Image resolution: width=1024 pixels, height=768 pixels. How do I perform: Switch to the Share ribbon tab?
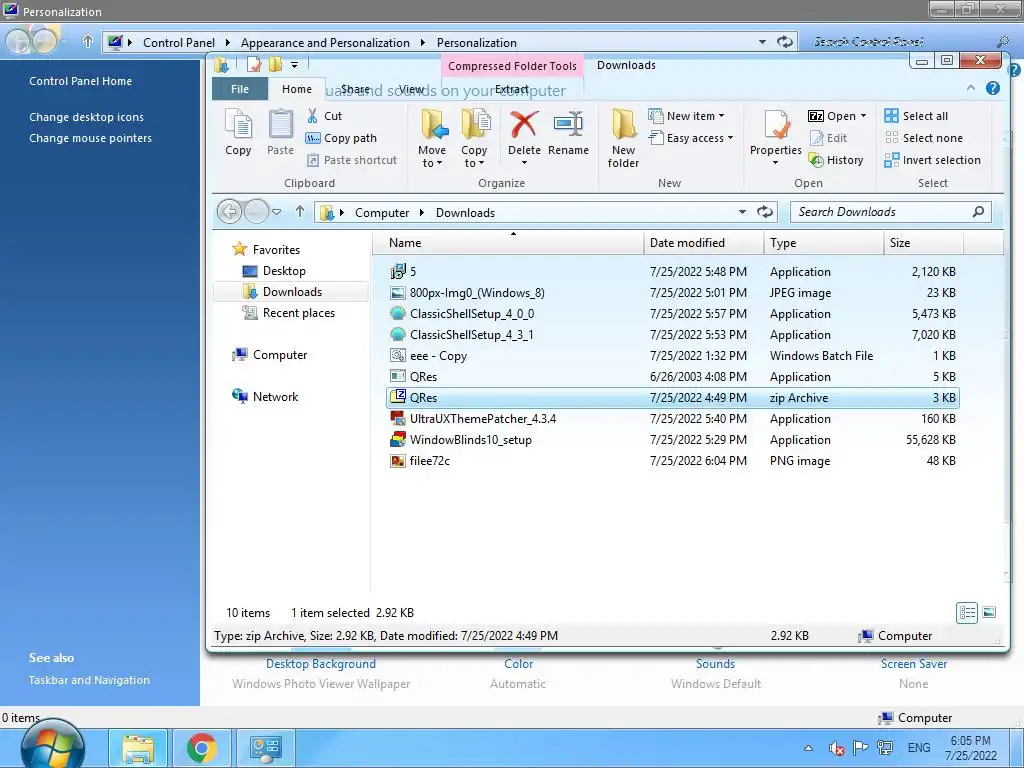click(x=355, y=89)
